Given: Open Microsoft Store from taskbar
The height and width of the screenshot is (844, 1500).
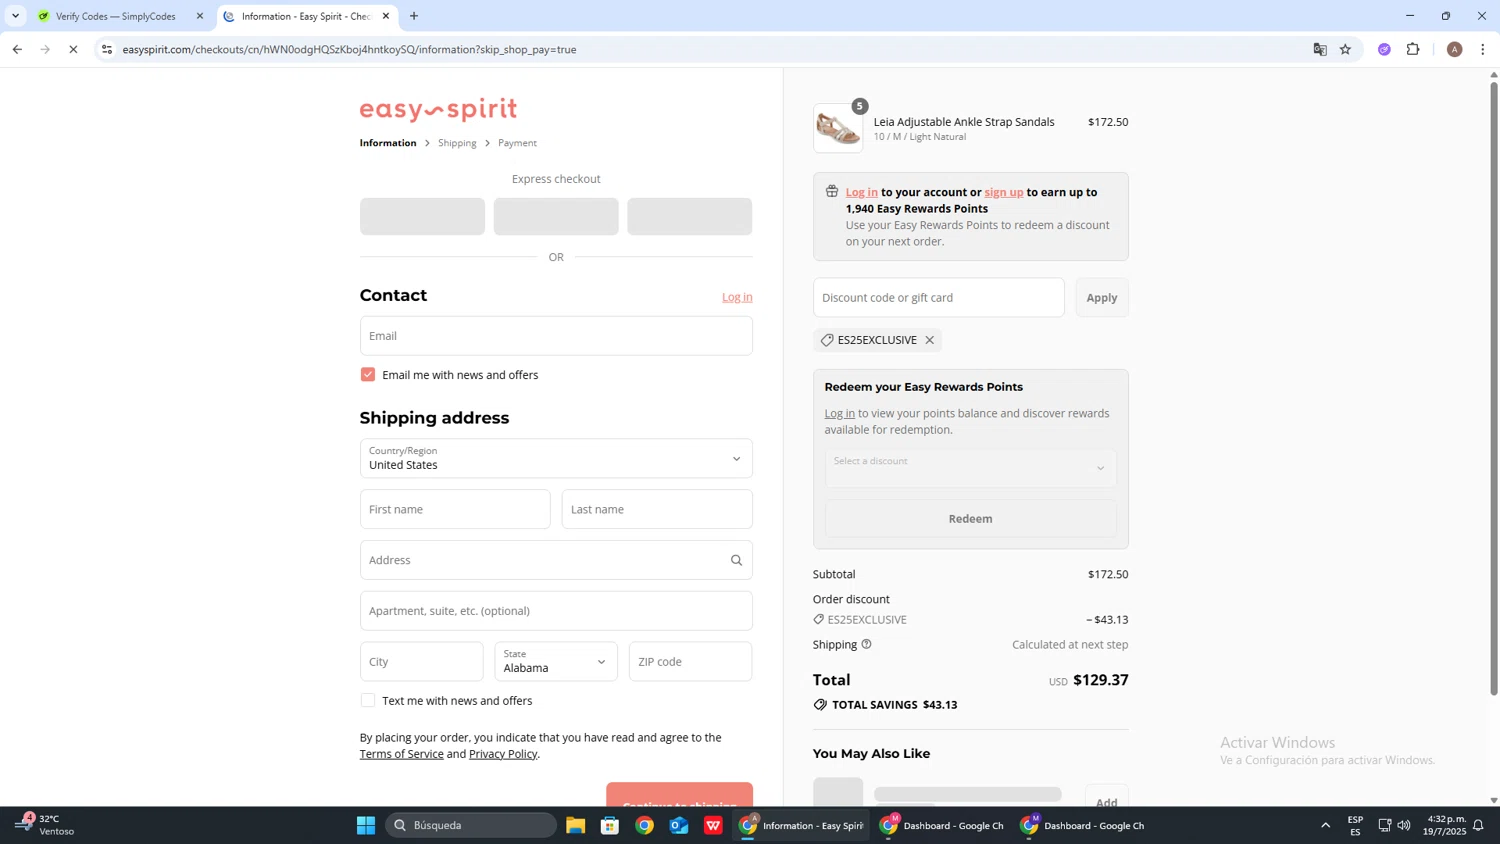Looking at the screenshot, I should coord(610,825).
